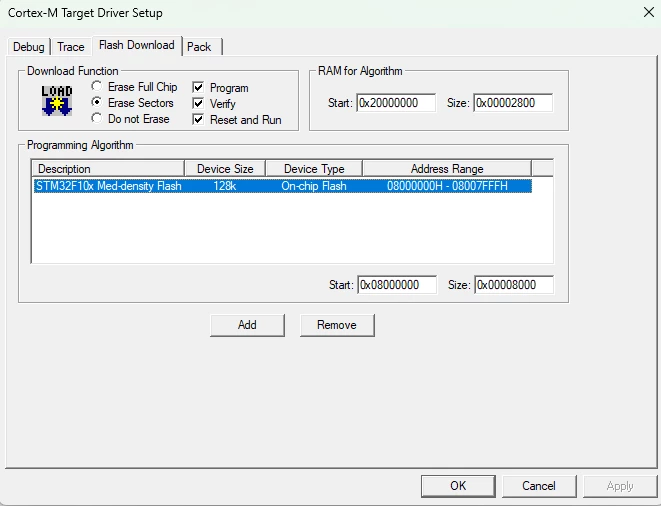The height and width of the screenshot is (506, 661).
Task: Switch to the Debug tab
Action: coord(29,47)
